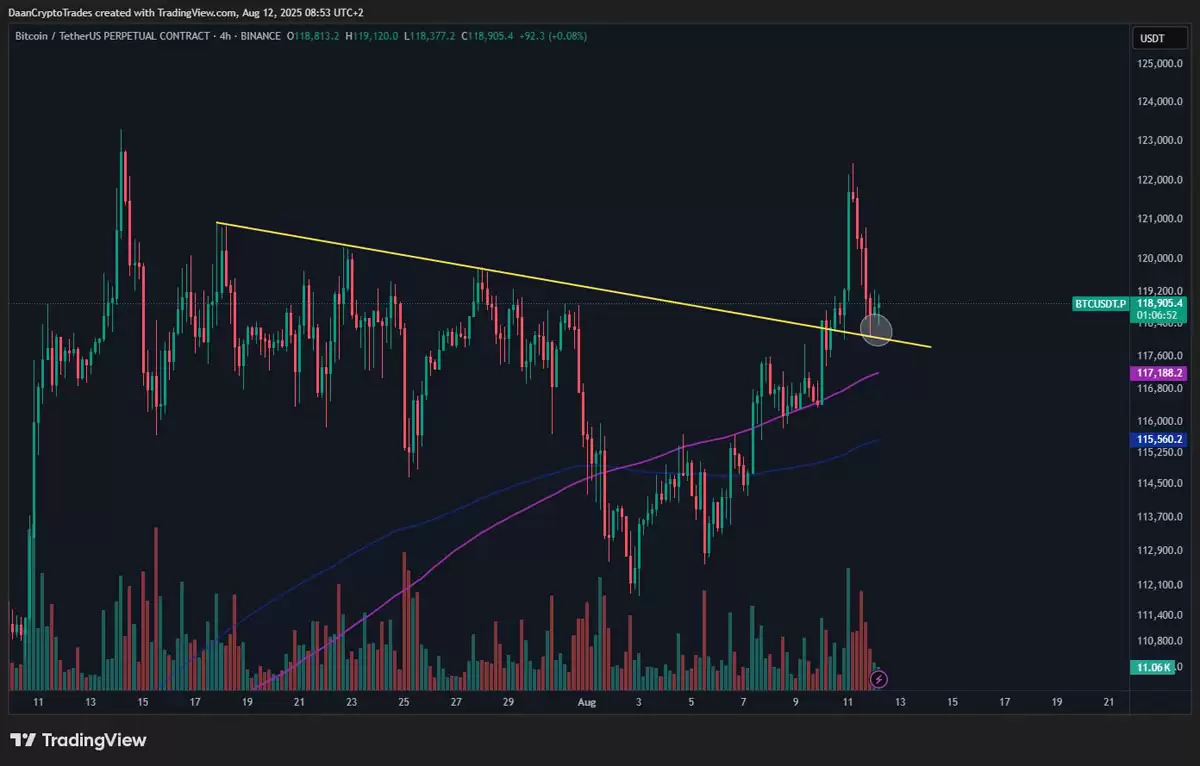This screenshot has height=766, width=1200.
Task: Click the BTCUSDT.P price label
Action: coord(1099,303)
